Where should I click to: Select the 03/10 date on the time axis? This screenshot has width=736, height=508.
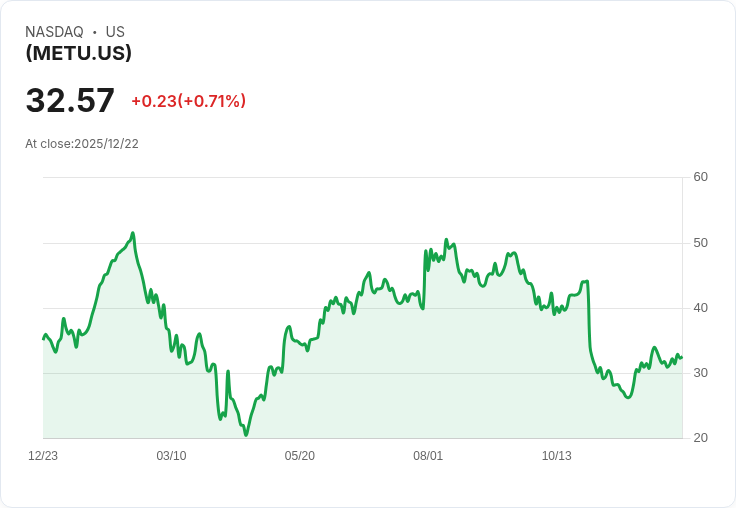coord(171,456)
